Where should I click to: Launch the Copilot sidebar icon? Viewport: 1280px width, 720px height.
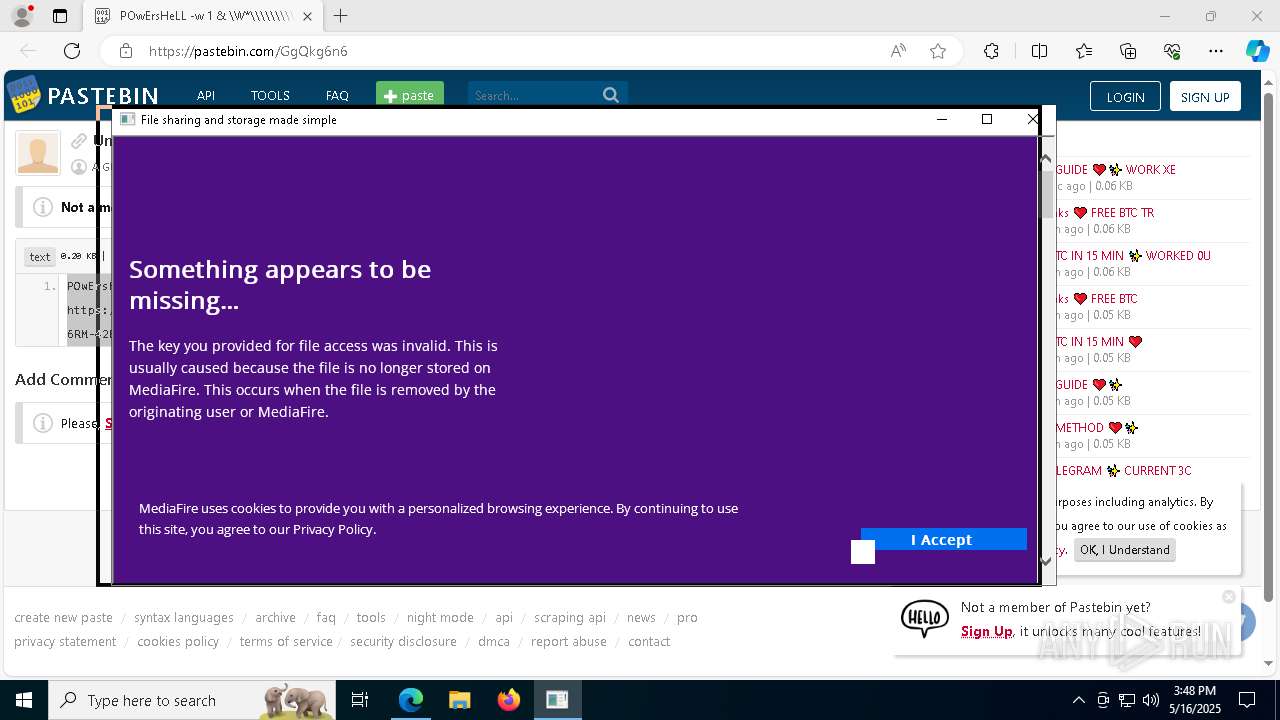(x=1257, y=51)
